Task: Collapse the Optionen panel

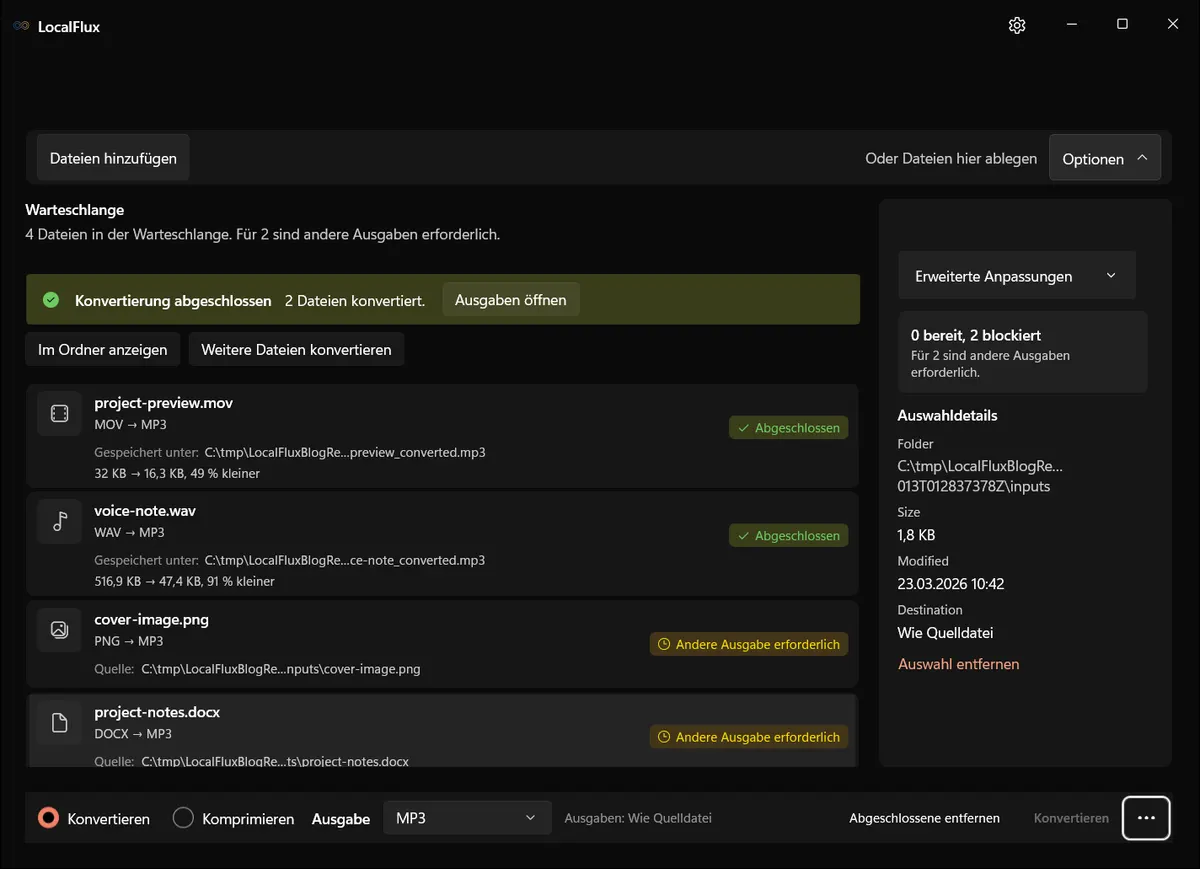Action: (x=1105, y=158)
